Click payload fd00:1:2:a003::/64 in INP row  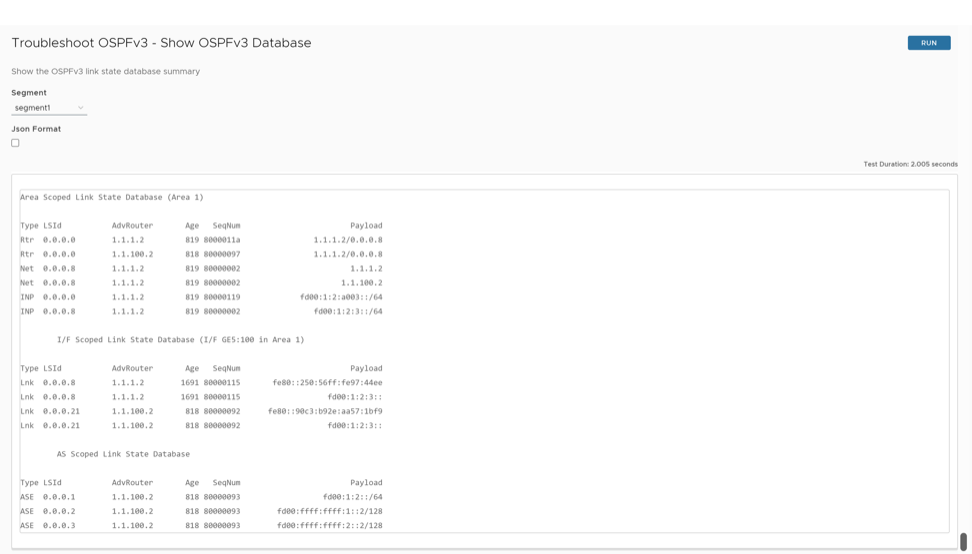click(x=341, y=297)
